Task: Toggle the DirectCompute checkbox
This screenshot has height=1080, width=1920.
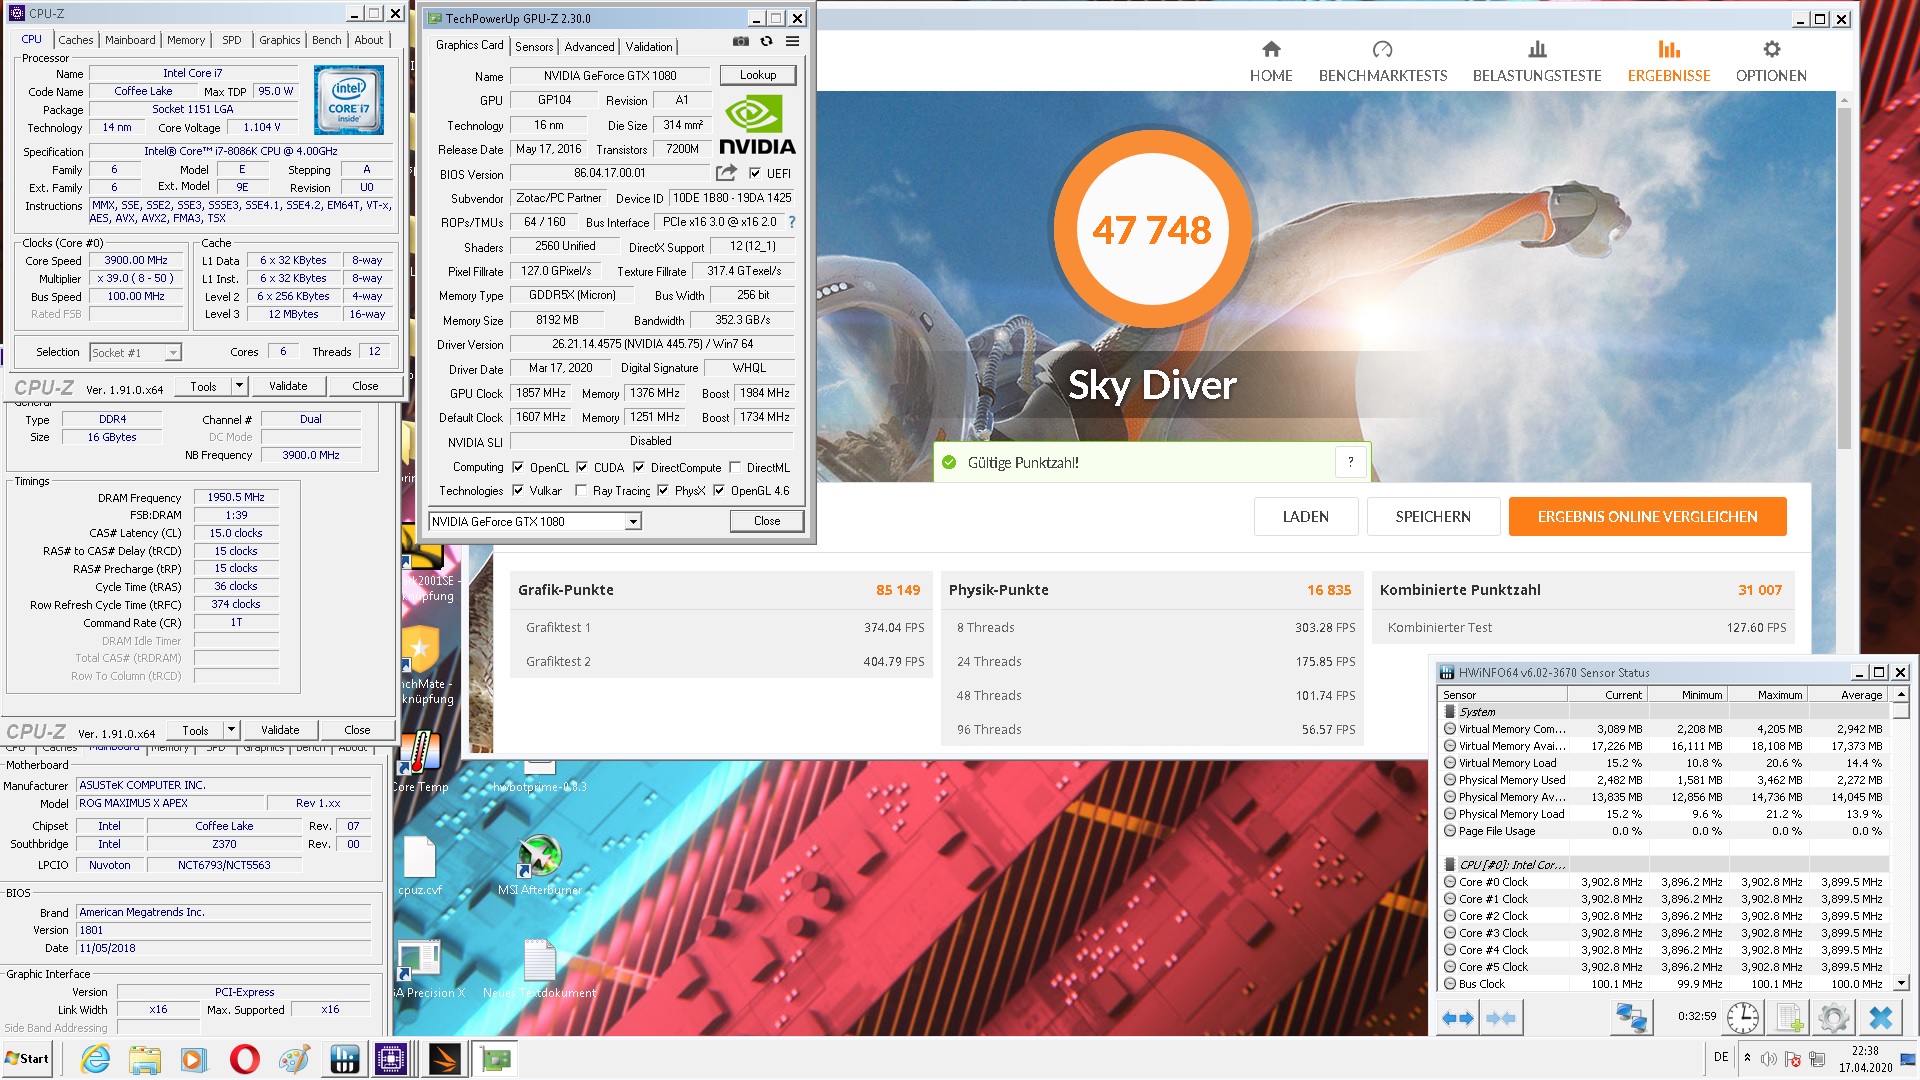Action: [x=639, y=467]
